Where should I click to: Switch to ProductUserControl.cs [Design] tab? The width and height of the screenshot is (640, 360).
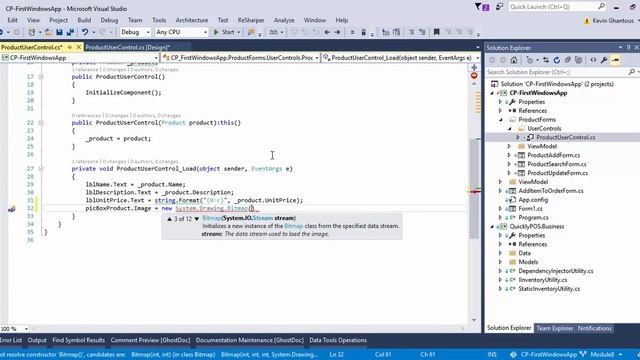coord(127,47)
